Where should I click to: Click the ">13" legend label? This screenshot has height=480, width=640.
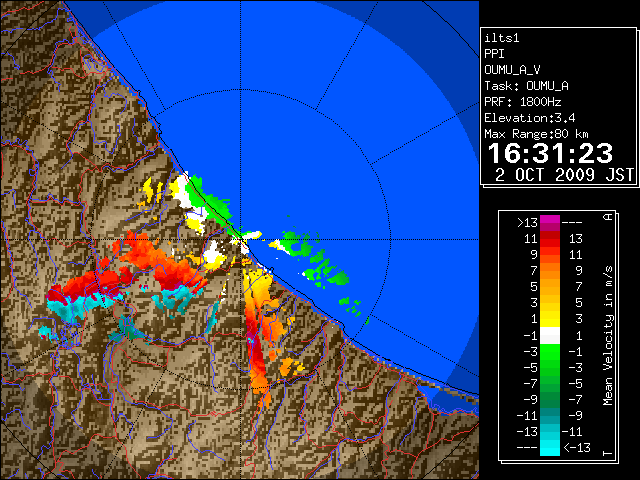(x=527, y=223)
